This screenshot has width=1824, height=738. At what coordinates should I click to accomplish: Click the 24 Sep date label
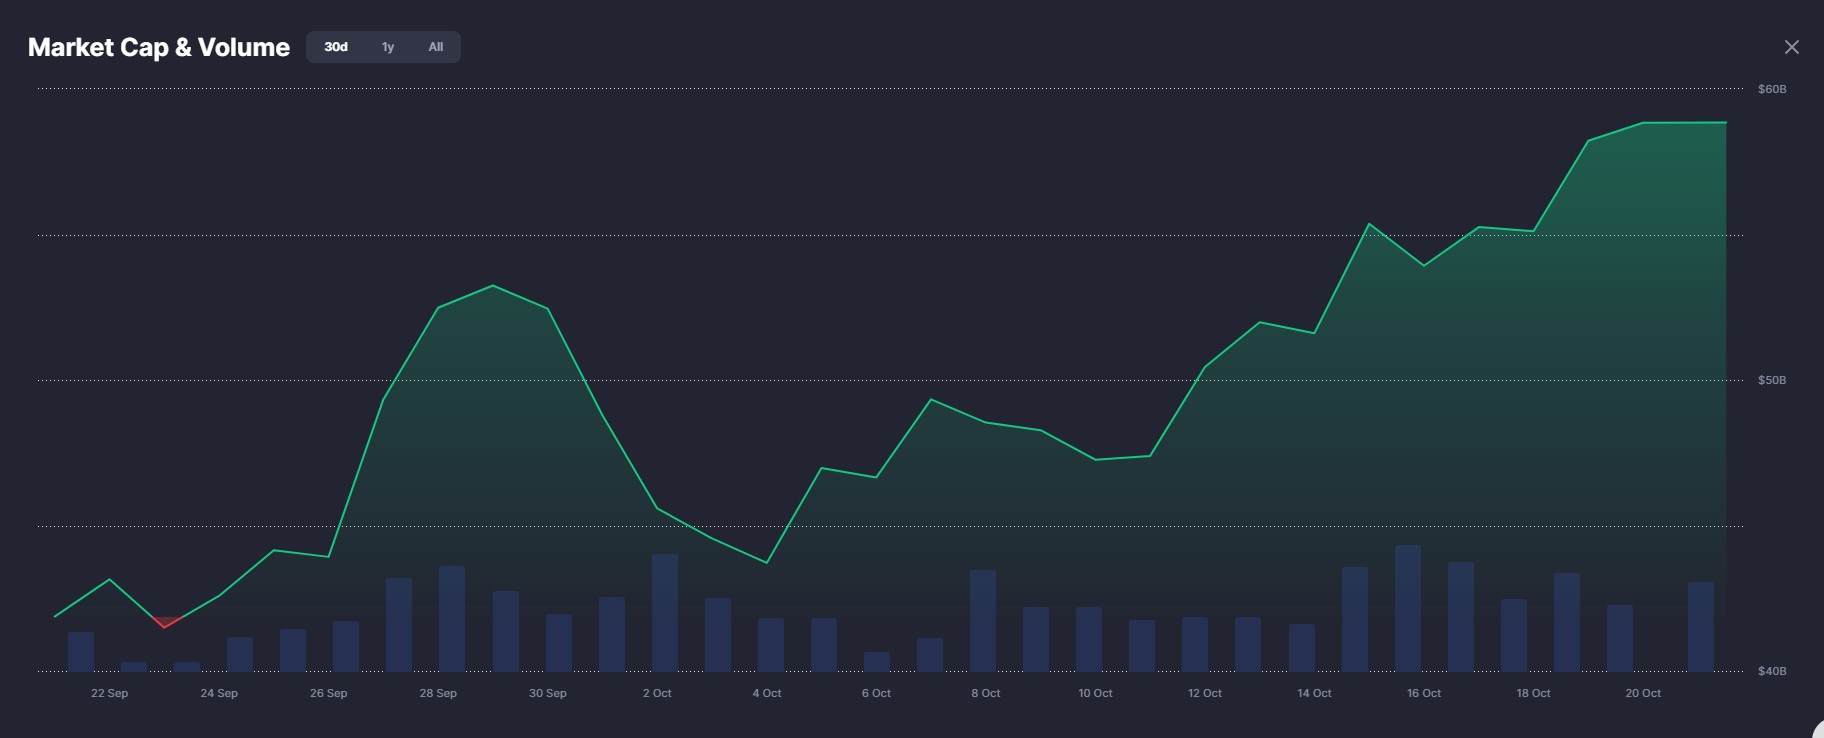(219, 693)
